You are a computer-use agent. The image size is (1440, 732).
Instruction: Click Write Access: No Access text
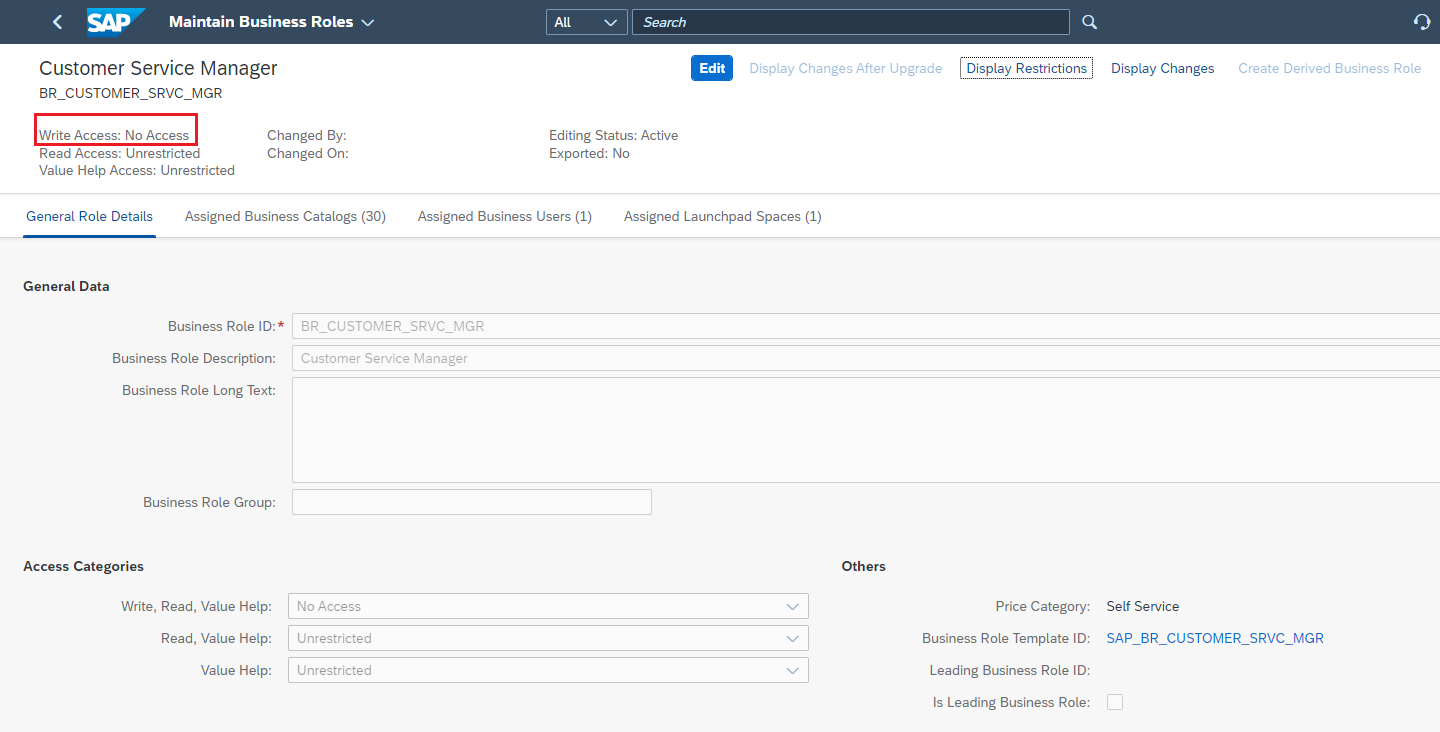point(114,135)
